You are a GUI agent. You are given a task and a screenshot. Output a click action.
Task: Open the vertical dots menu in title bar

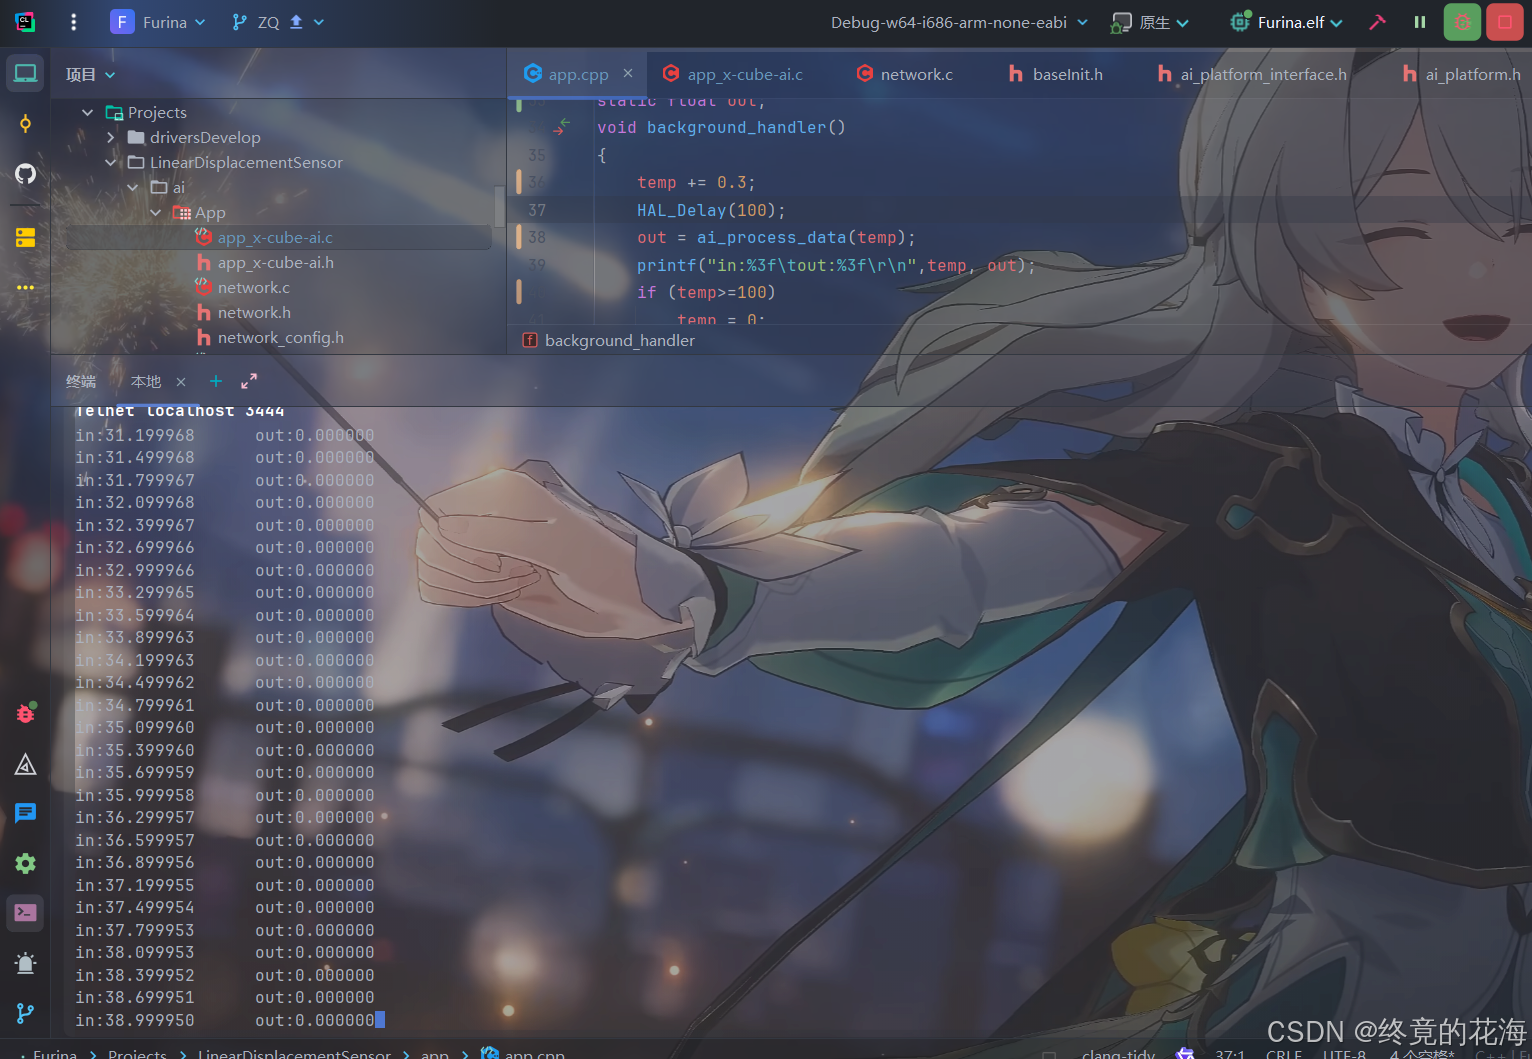pyautogui.click(x=73, y=22)
